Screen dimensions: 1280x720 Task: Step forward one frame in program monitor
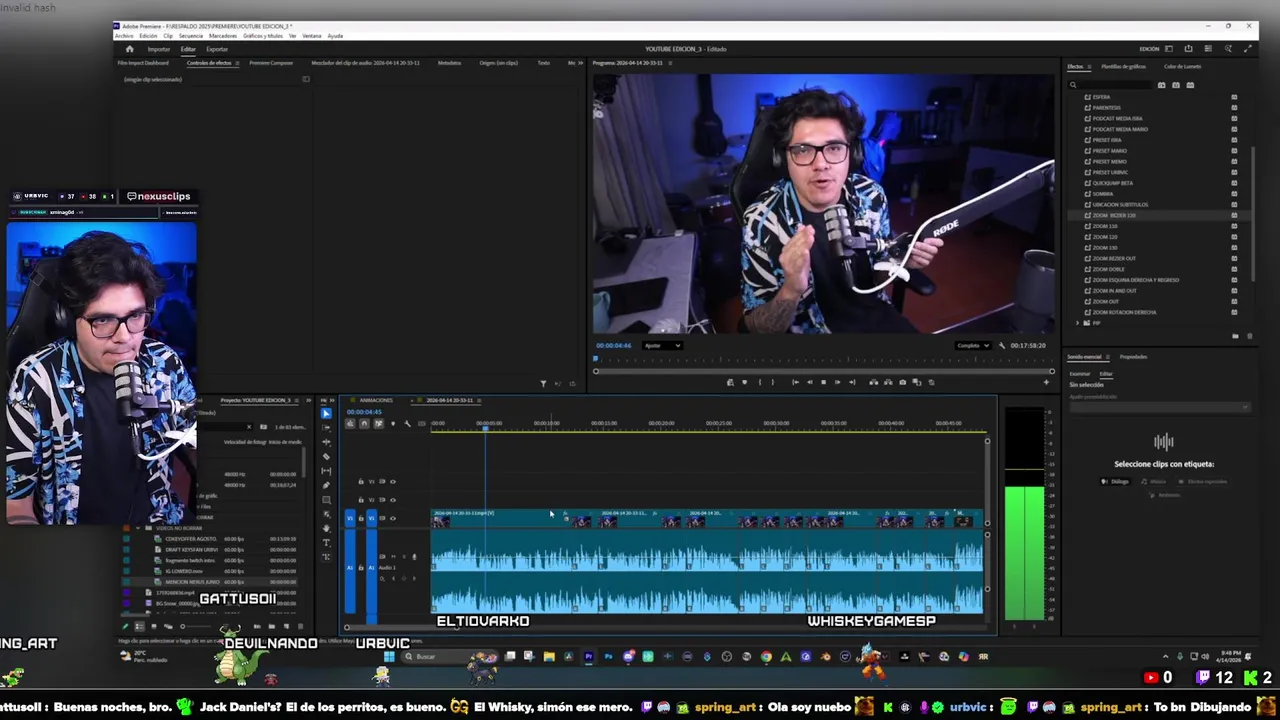coord(838,382)
